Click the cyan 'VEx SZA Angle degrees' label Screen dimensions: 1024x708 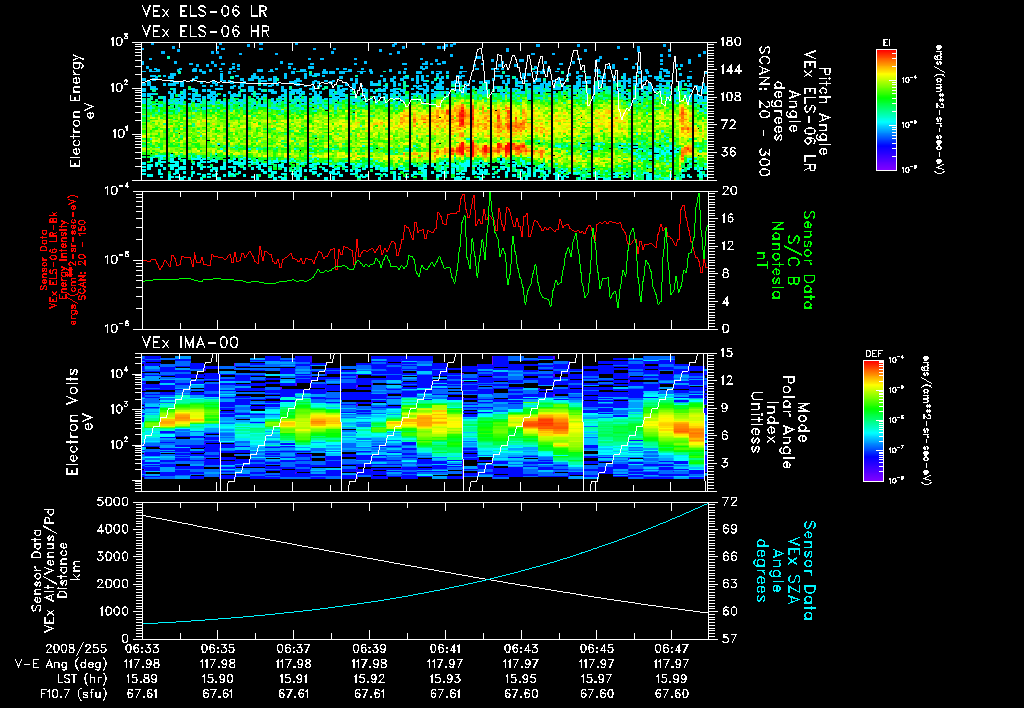(784, 570)
